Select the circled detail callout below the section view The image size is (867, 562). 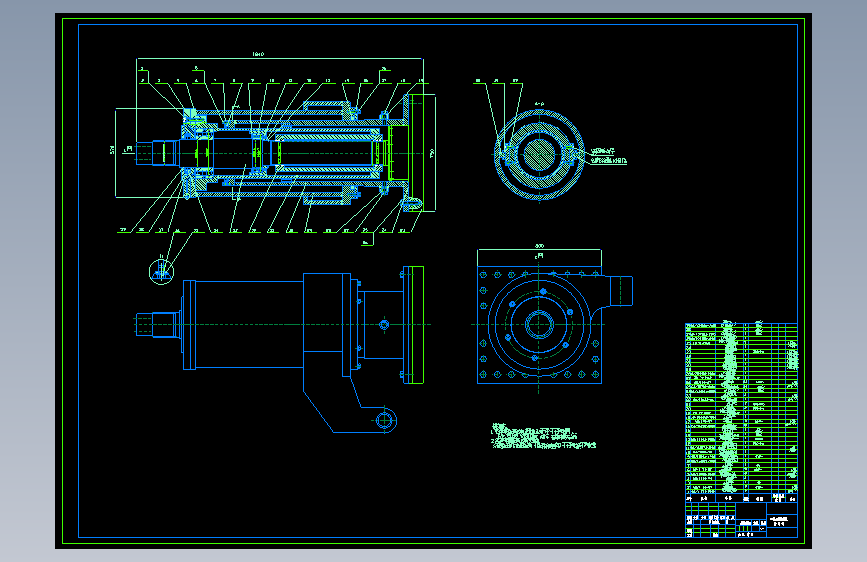tap(161, 271)
